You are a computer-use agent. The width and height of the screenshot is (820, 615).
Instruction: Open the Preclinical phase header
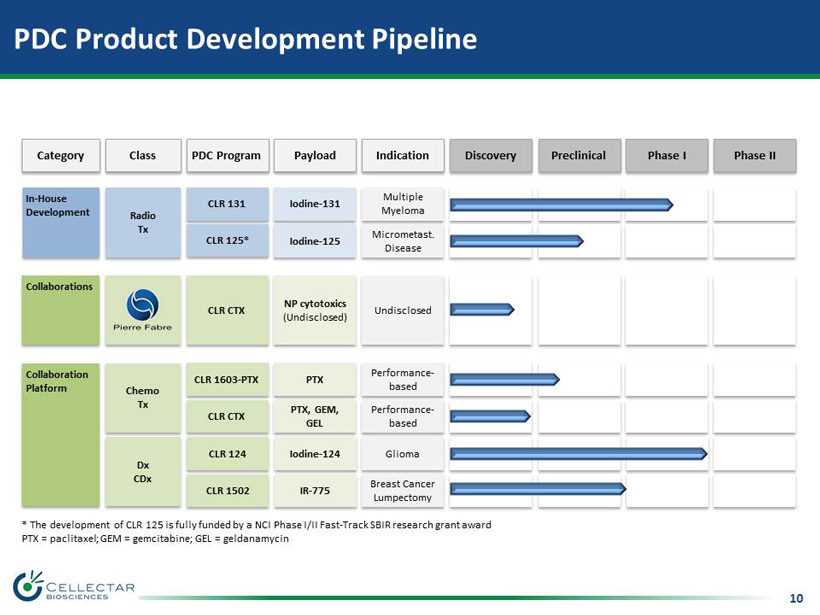[578, 155]
